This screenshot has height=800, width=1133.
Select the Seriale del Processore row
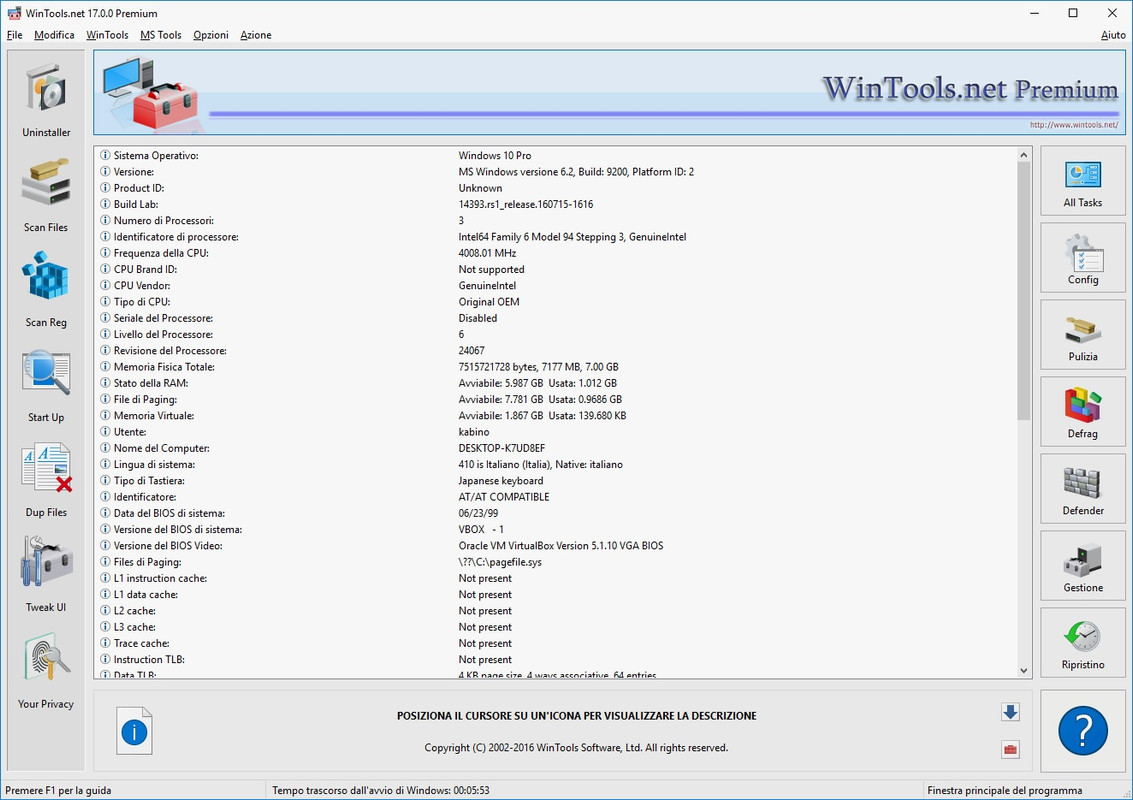pos(555,318)
